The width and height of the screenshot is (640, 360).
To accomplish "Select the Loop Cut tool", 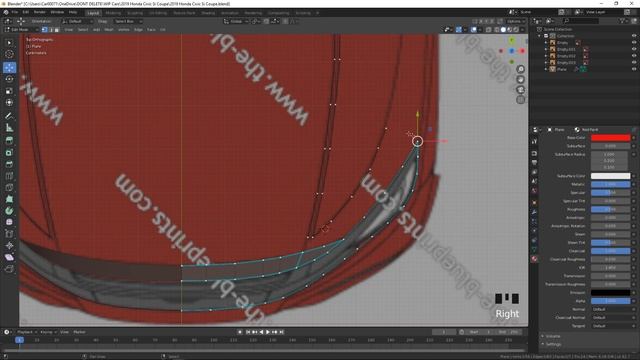I will pos(9,176).
